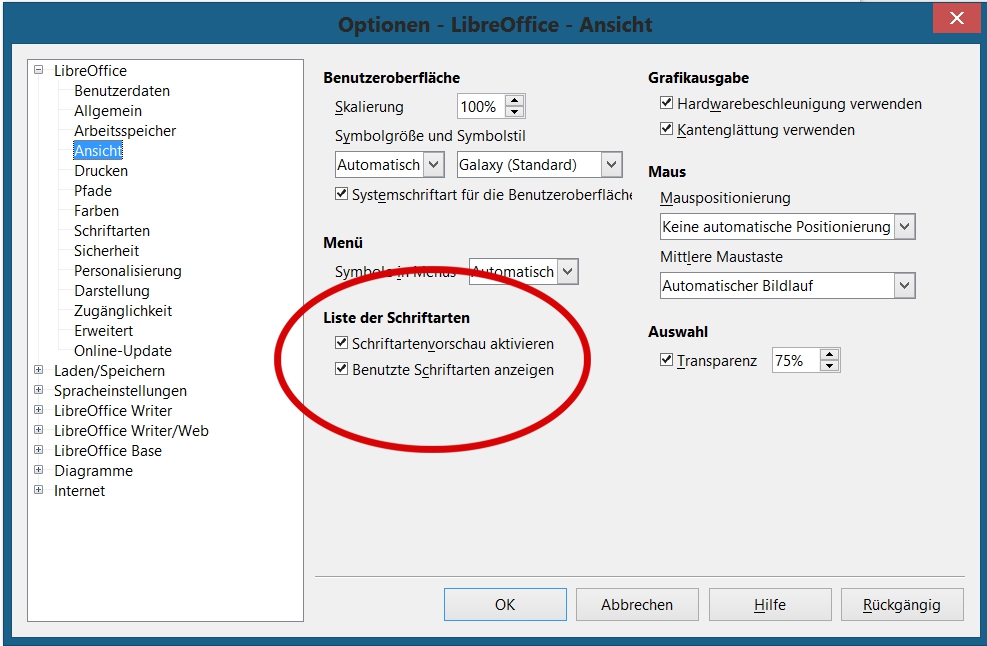Click the Abbrechen button
Screen dimensions: 987x646
tap(637, 604)
